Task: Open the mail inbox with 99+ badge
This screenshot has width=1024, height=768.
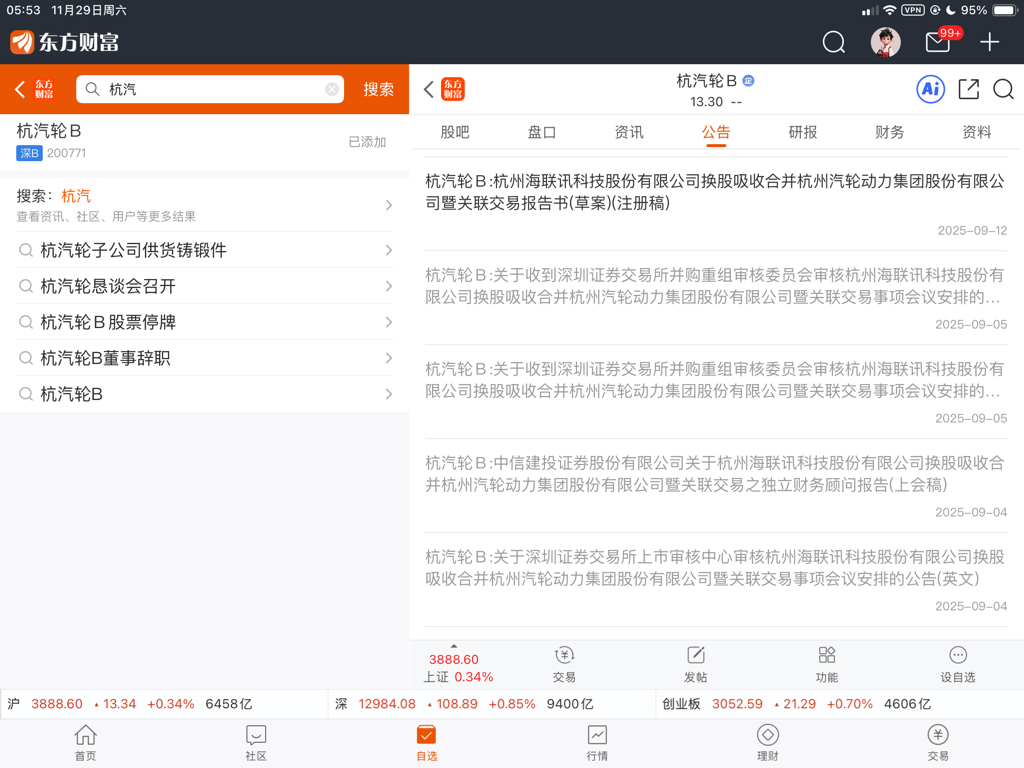Action: coord(938,41)
